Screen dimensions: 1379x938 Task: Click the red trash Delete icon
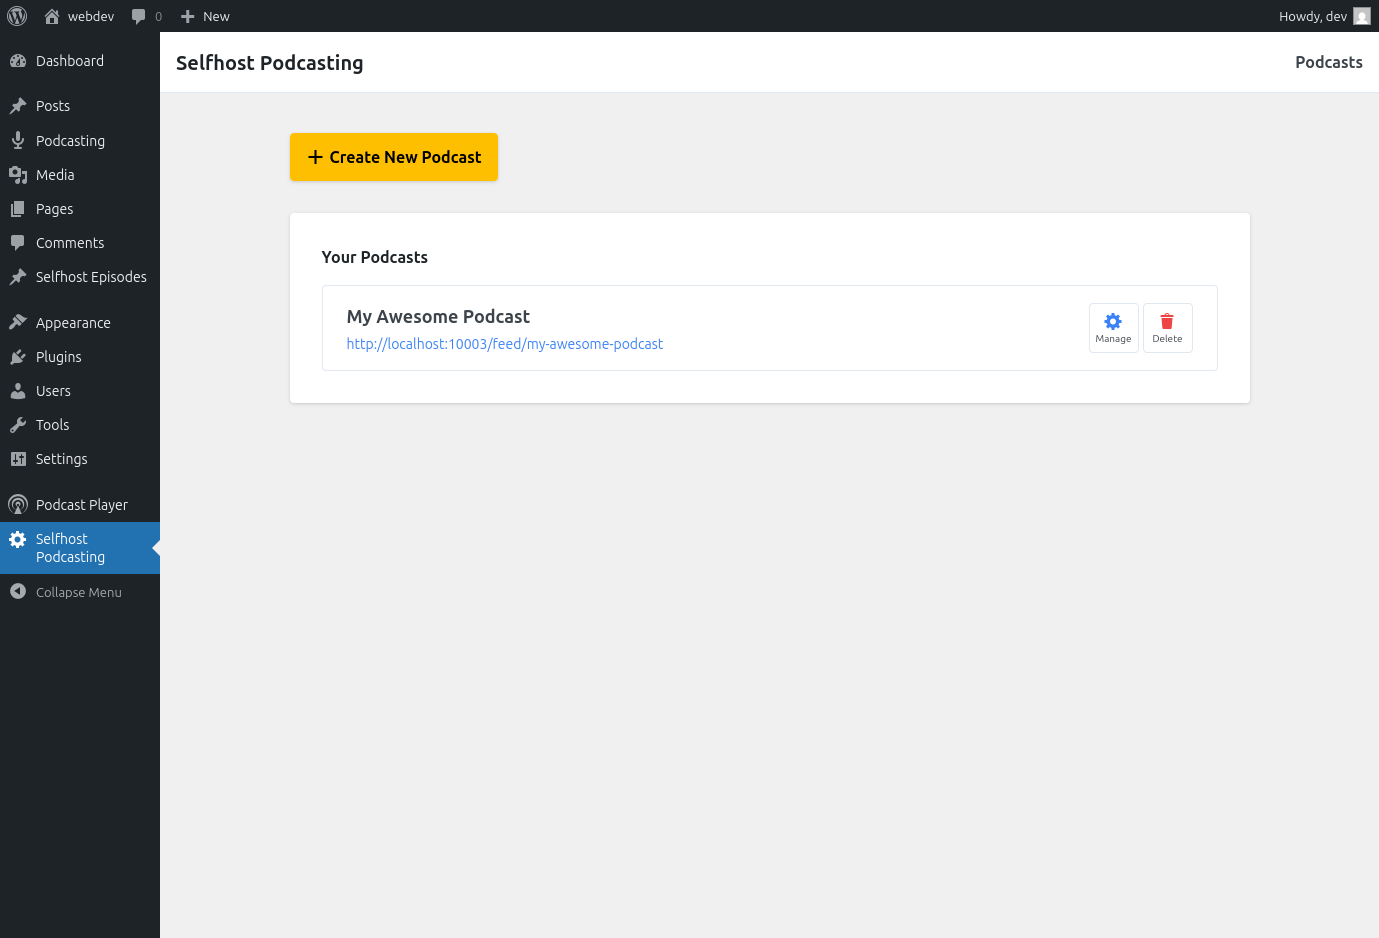click(1167, 321)
